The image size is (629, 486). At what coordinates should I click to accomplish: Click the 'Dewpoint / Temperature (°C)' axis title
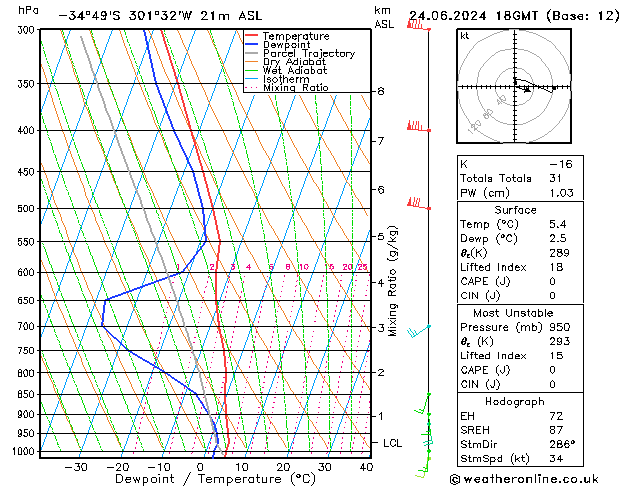[x=215, y=479]
